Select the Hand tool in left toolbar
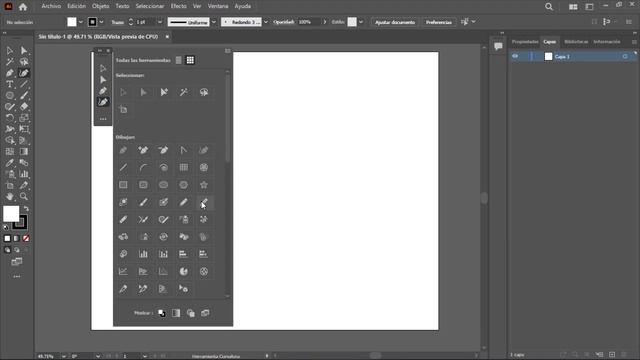The height and width of the screenshot is (360, 640). coord(9,196)
